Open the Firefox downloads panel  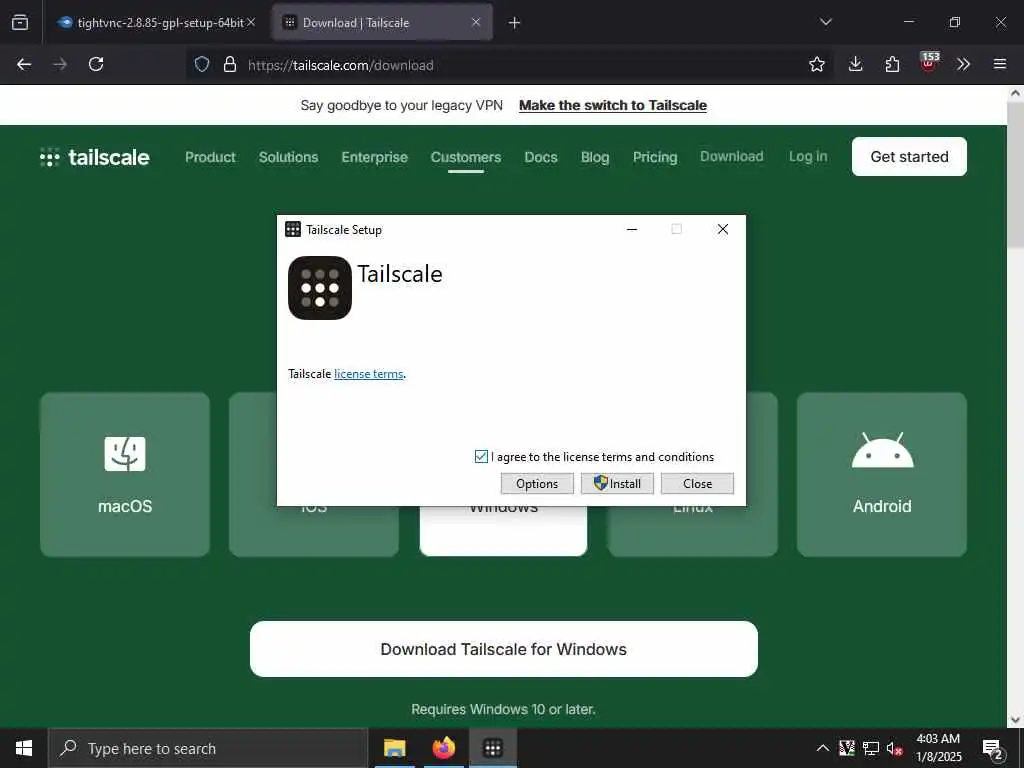coord(856,64)
